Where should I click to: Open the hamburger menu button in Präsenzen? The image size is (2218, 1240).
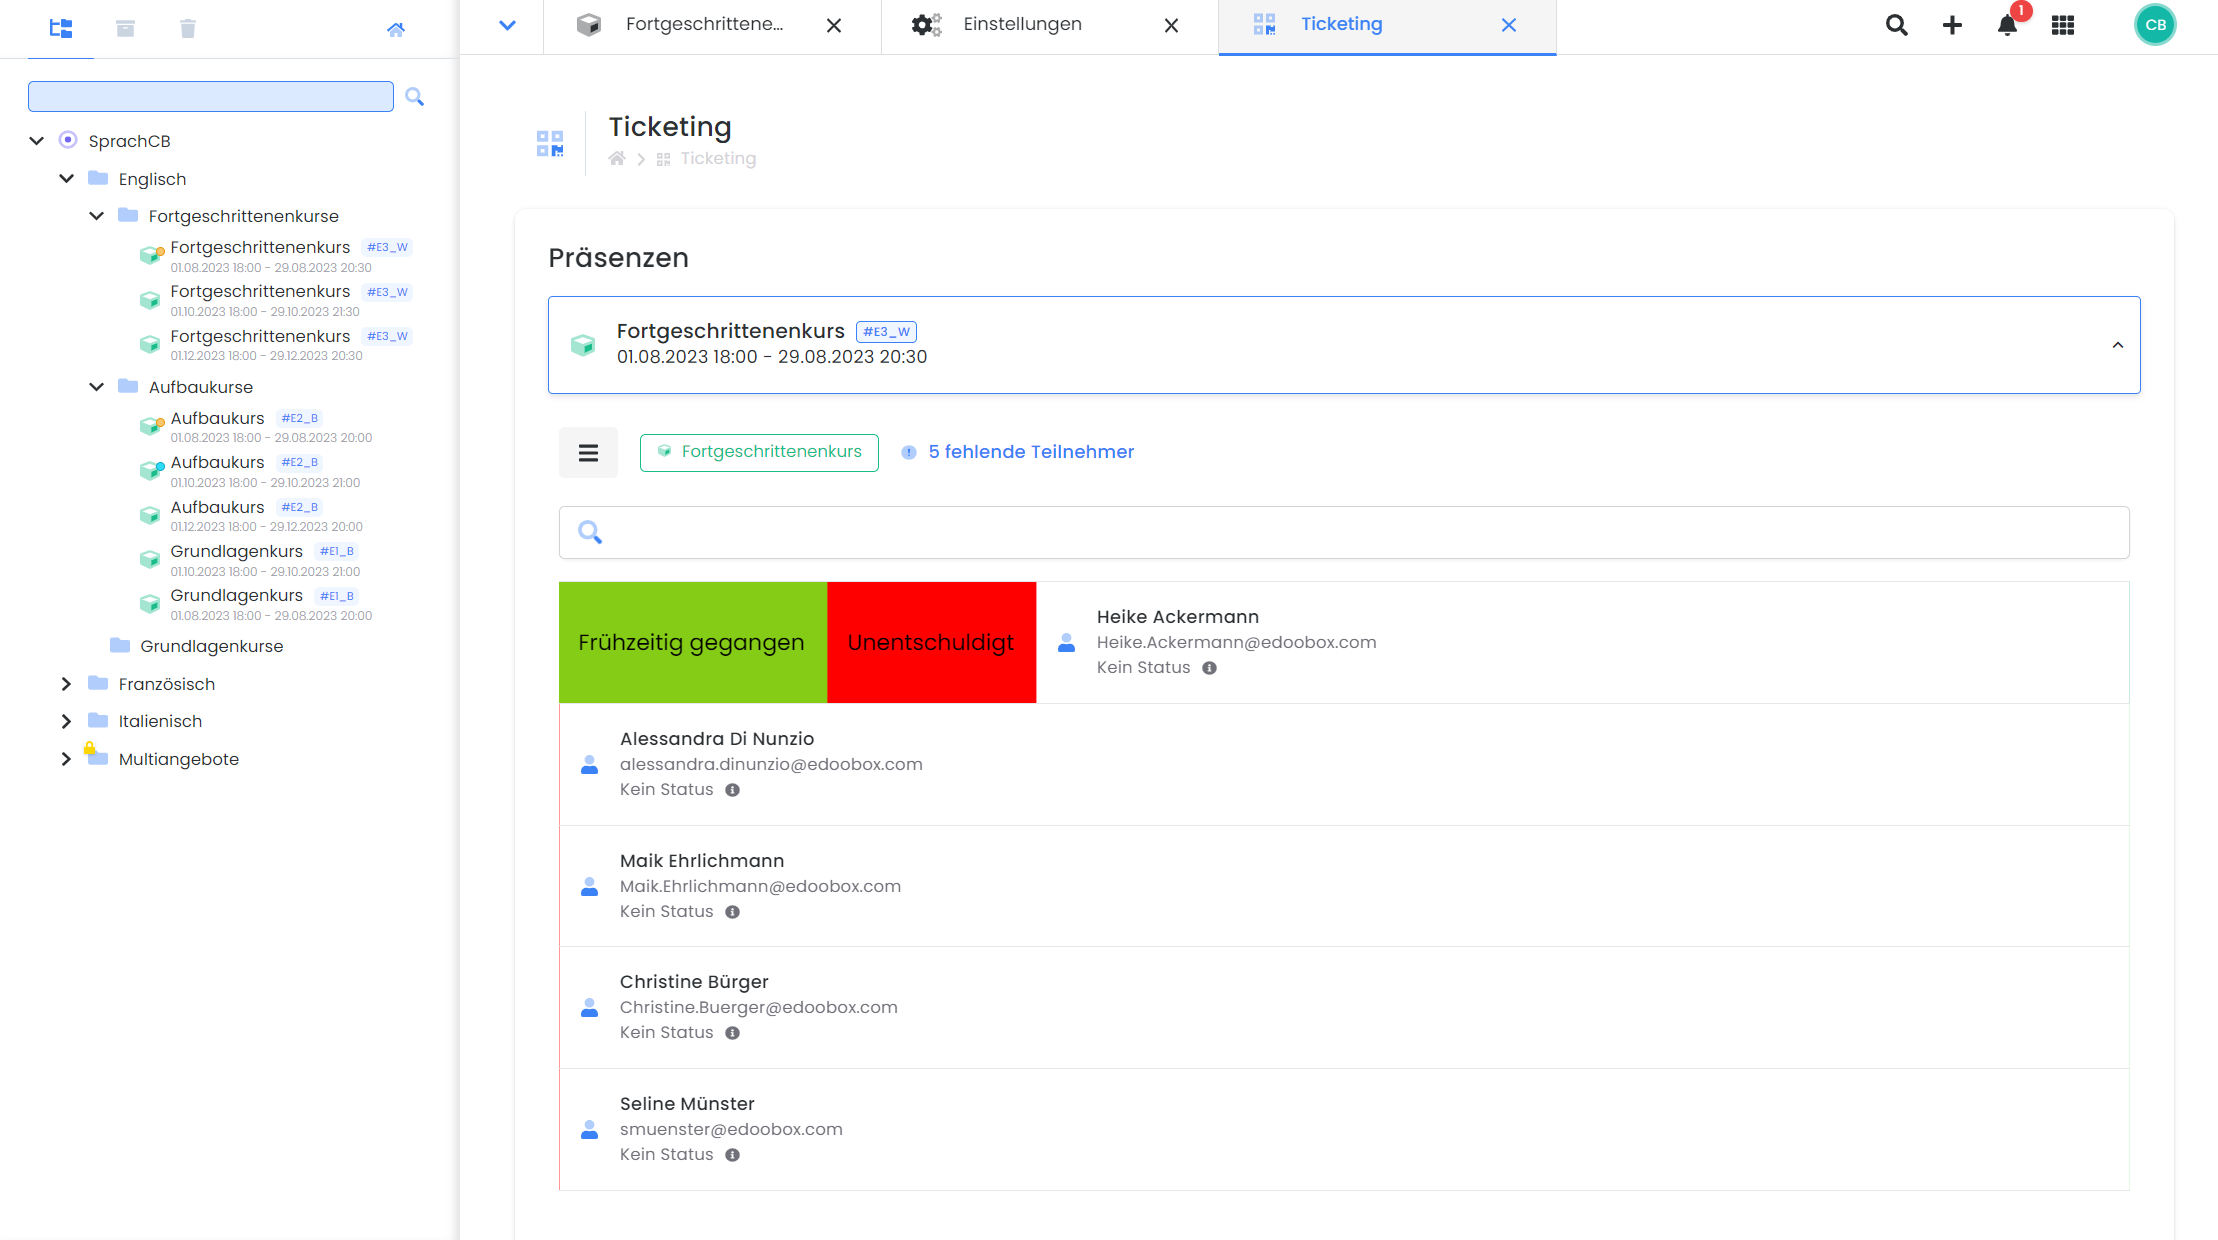[588, 453]
